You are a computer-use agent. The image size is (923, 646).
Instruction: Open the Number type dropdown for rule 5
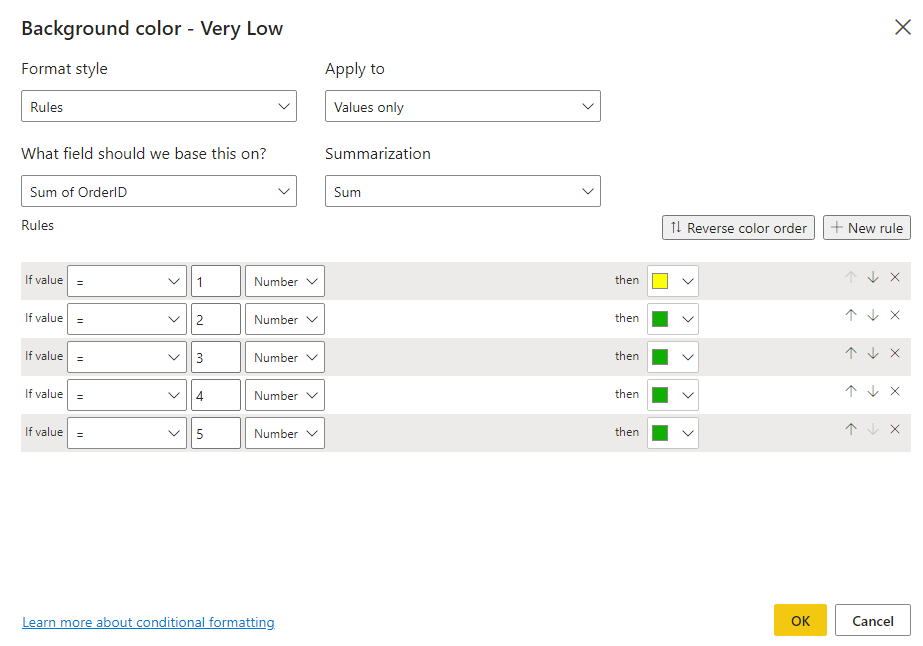coord(285,433)
